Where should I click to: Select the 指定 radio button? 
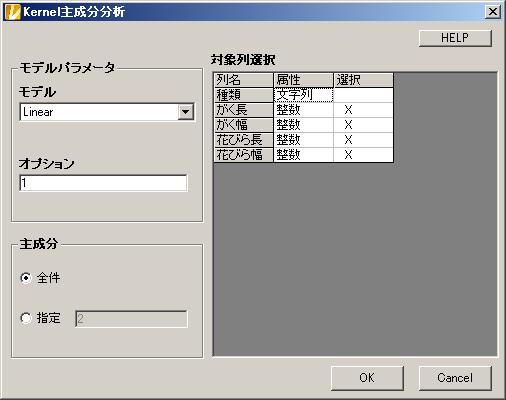26,318
